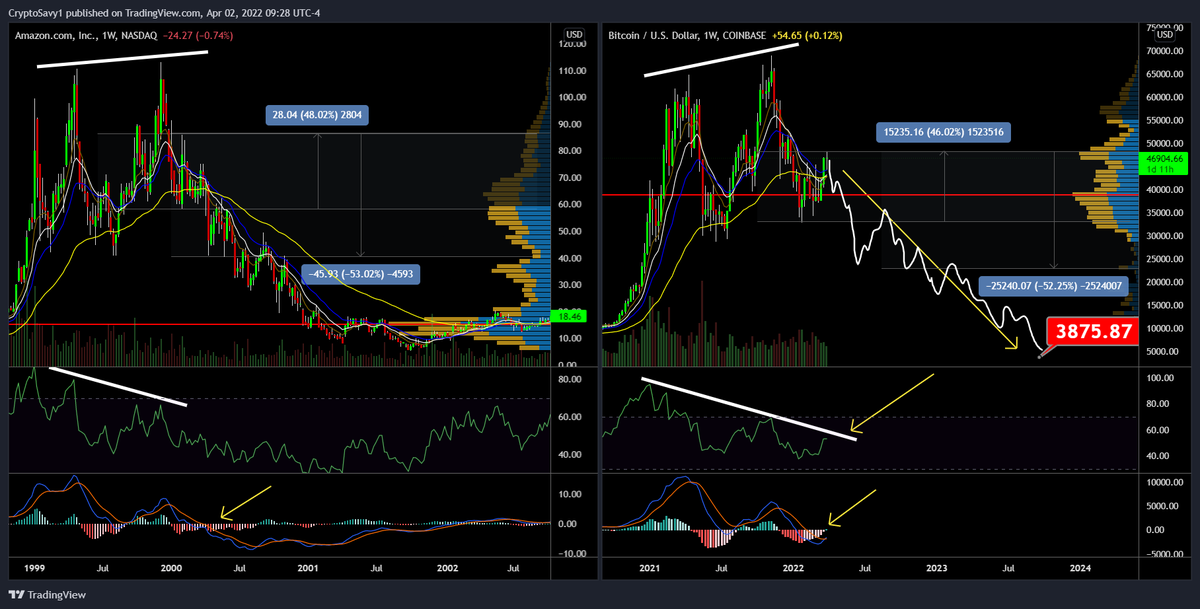
Task: Click the 2000 label on the time axis
Action: click(171, 567)
